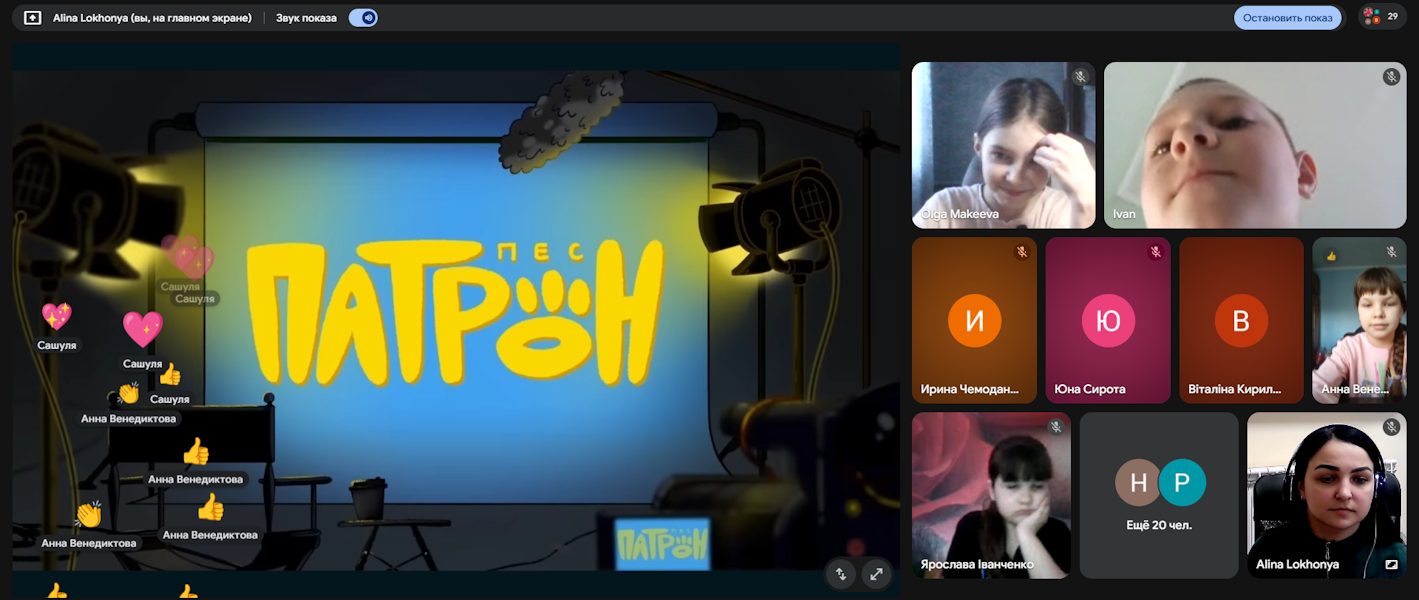The width and height of the screenshot is (1419, 600).
Task: Expand the Ещё 20 чел. participants tile
Action: tap(1159, 495)
